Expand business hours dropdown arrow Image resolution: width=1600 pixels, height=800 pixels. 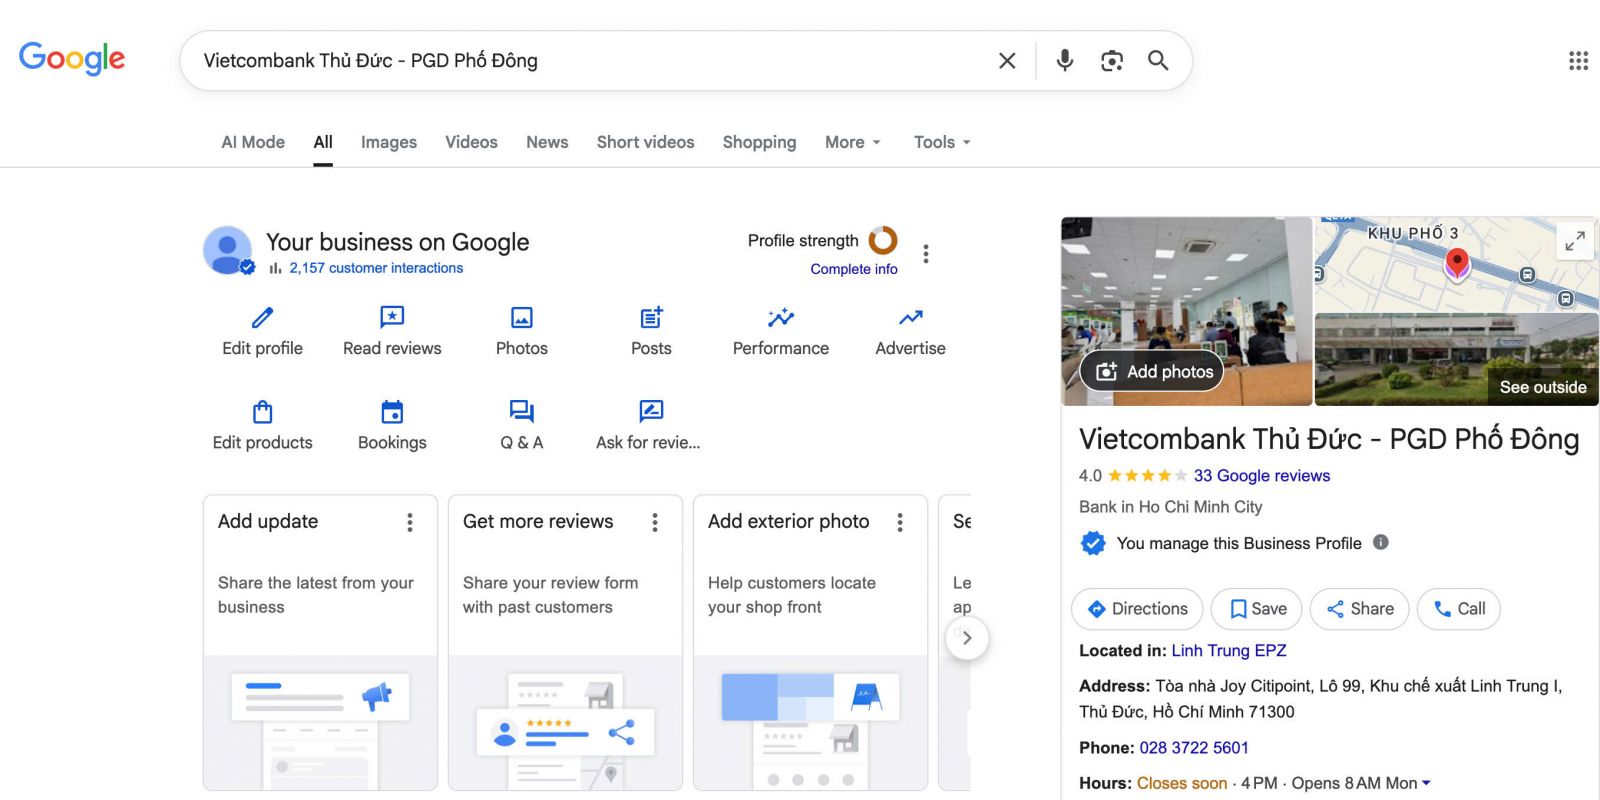point(1426,783)
